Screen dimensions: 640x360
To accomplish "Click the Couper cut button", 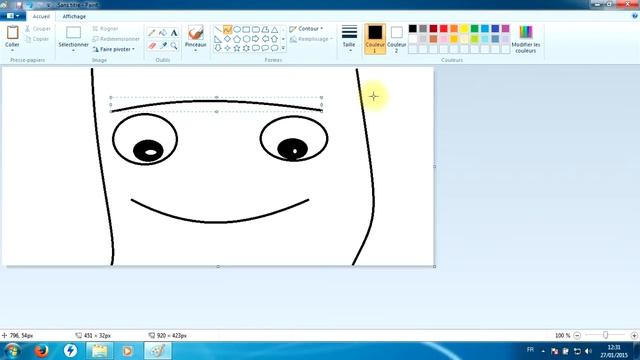I will coord(38,29).
